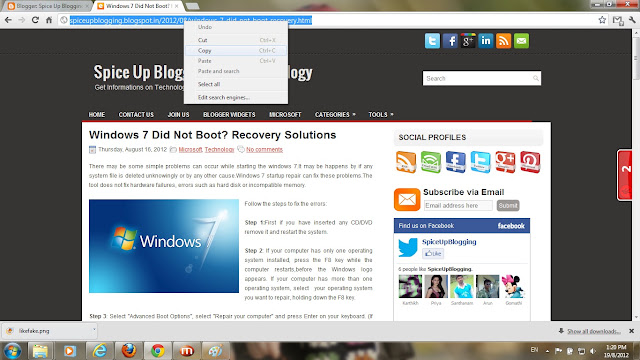Click the Facebook Like button
This screenshot has width=640, height=360.
coord(433,253)
